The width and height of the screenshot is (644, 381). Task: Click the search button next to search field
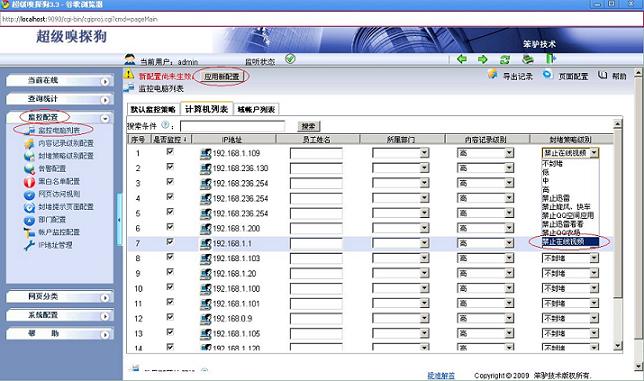(308, 126)
